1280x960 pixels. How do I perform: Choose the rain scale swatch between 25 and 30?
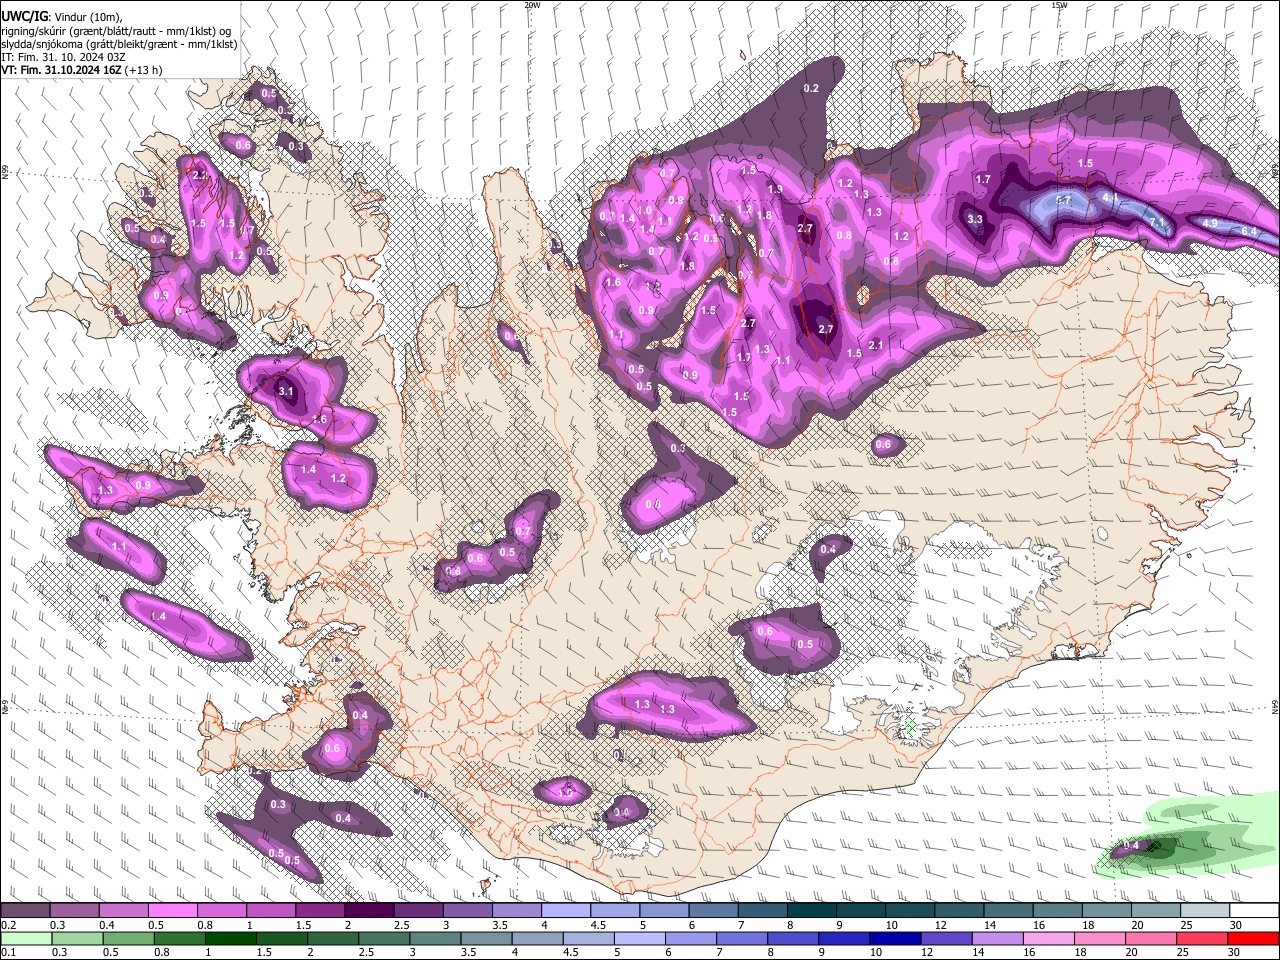(1201, 938)
